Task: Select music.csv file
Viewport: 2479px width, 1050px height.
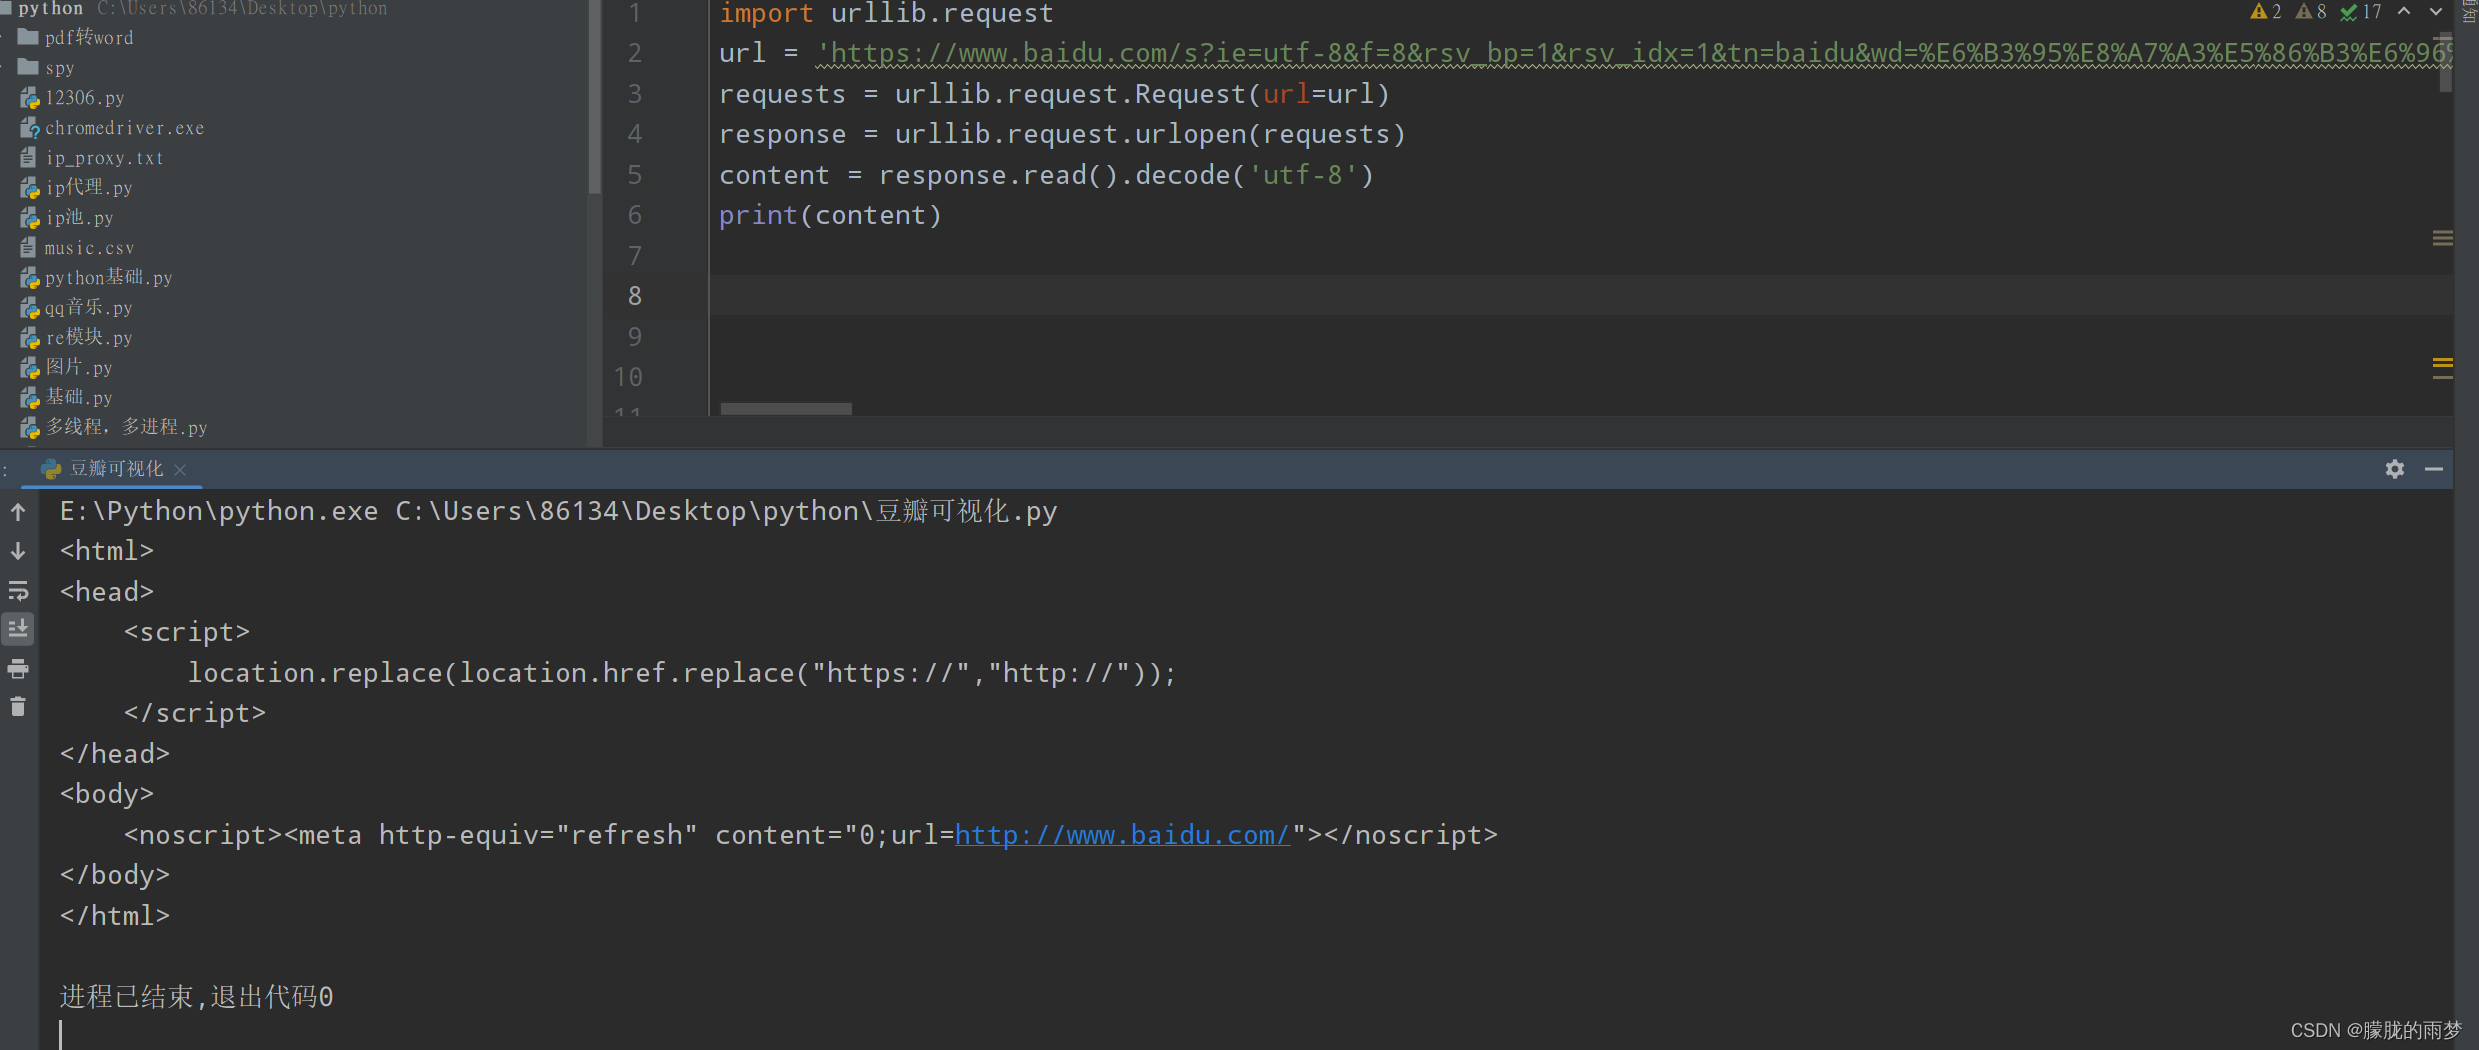Action: [x=77, y=248]
